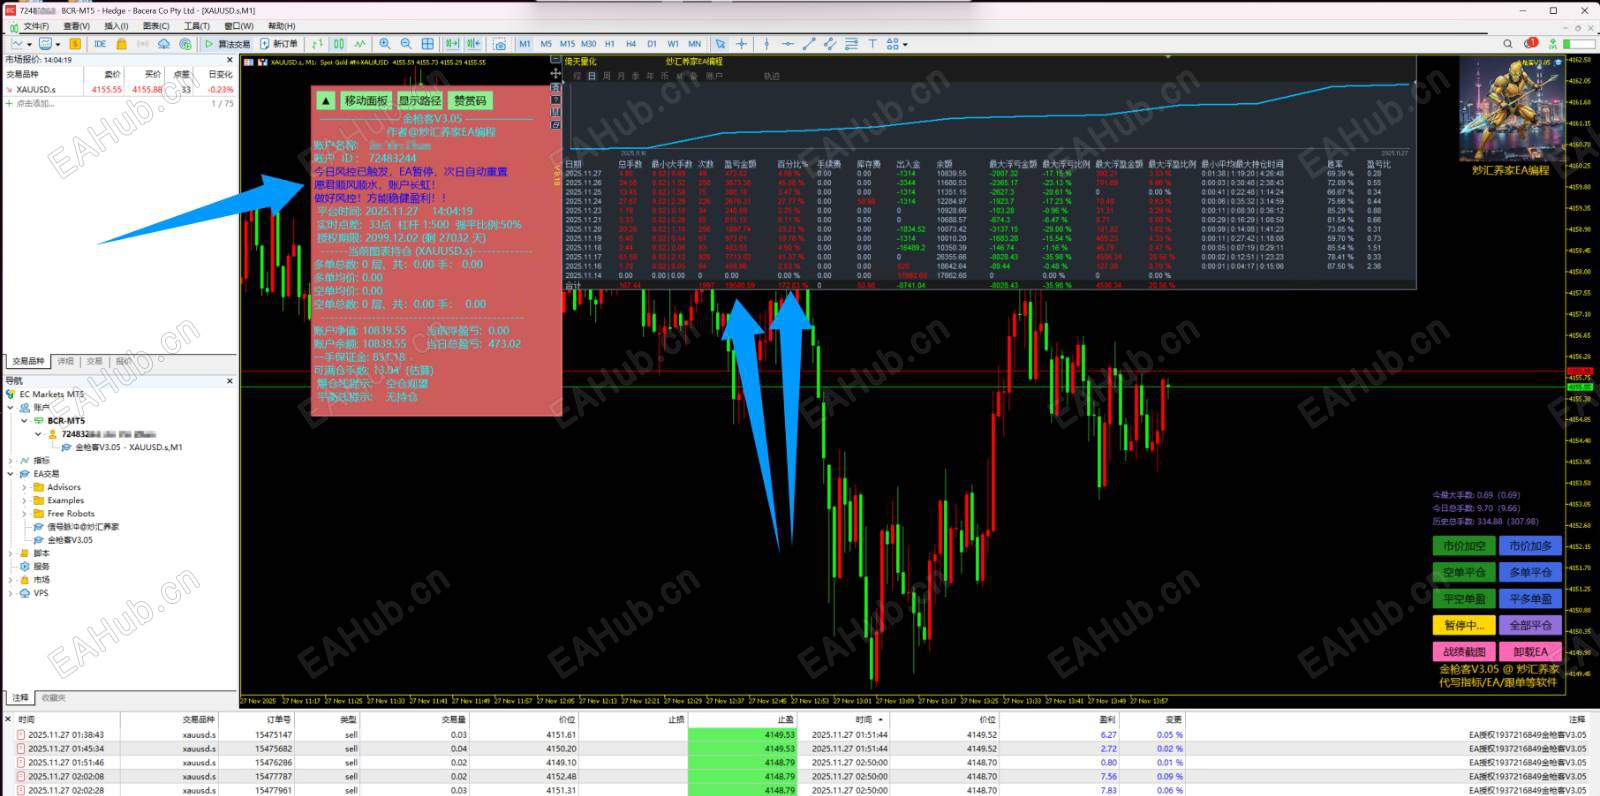This screenshot has width=1600, height=796.
Task: Expand the Examples folder
Action: [25, 500]
